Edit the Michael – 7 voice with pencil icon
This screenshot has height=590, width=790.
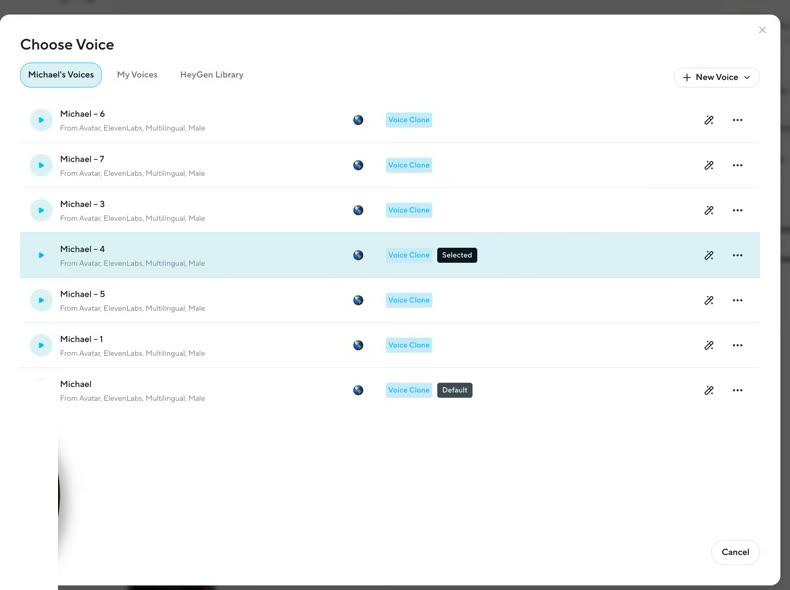709,165
